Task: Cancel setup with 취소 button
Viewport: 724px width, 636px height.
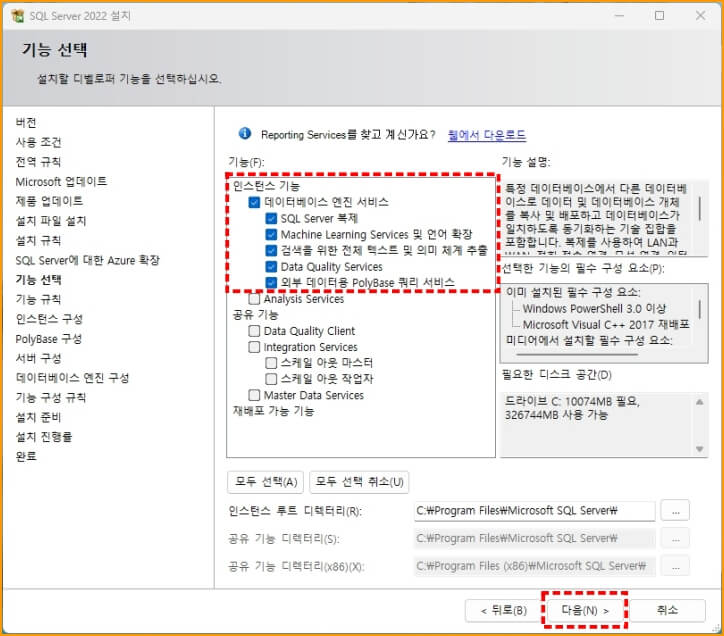Action: point(667,611)
